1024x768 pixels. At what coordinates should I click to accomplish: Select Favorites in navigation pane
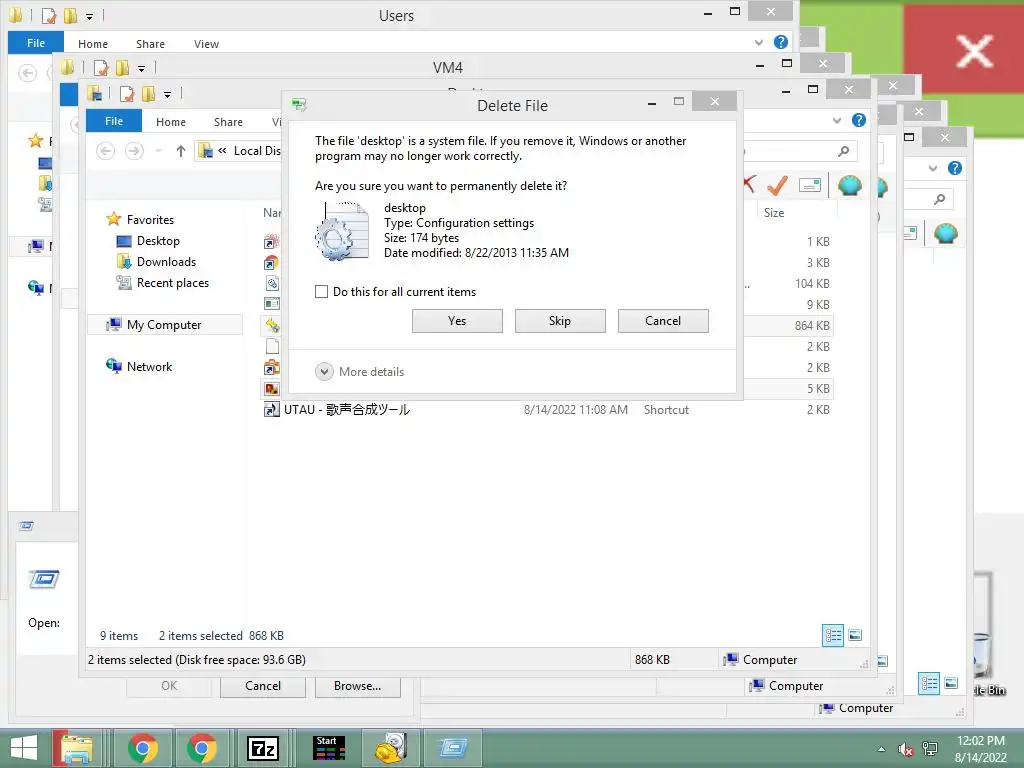coord(150,220)
